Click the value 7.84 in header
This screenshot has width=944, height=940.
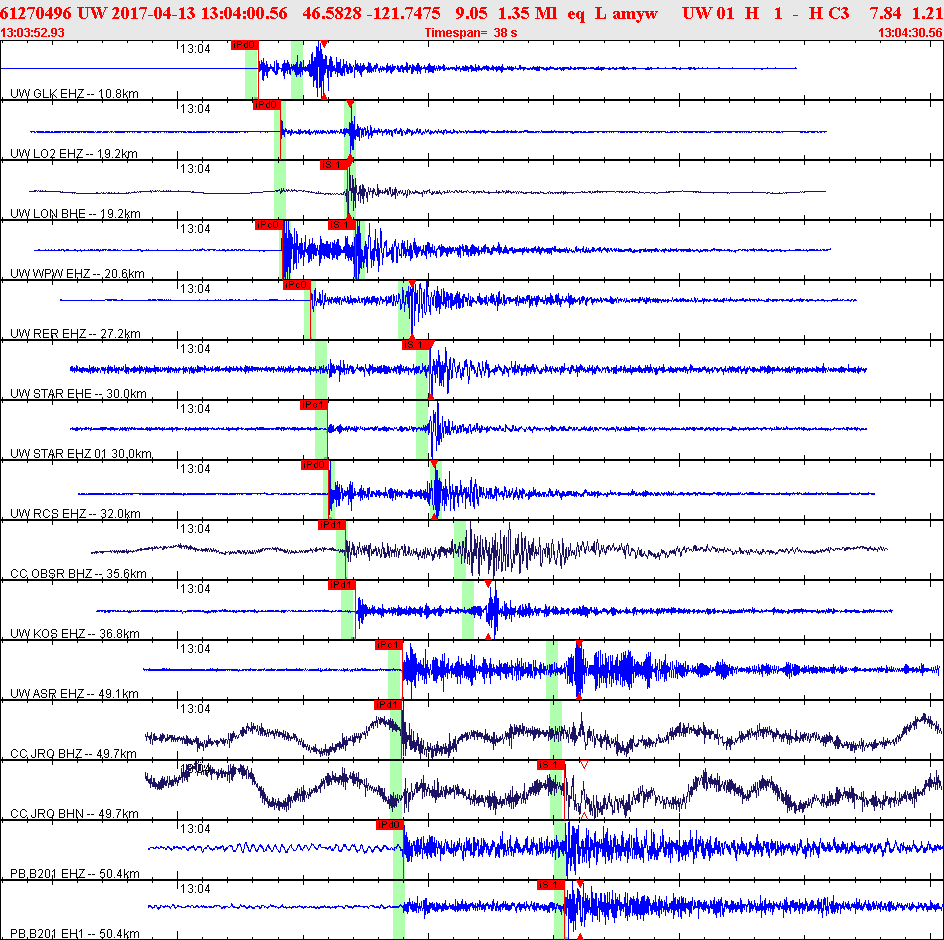click(x=886, y=13)
